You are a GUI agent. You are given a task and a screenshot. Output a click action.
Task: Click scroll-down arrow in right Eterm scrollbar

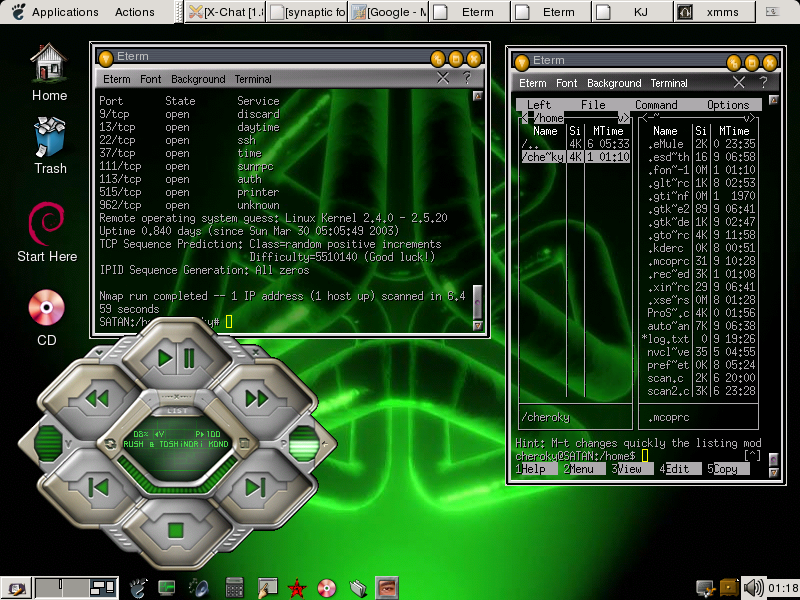click(x=773, y=472)
